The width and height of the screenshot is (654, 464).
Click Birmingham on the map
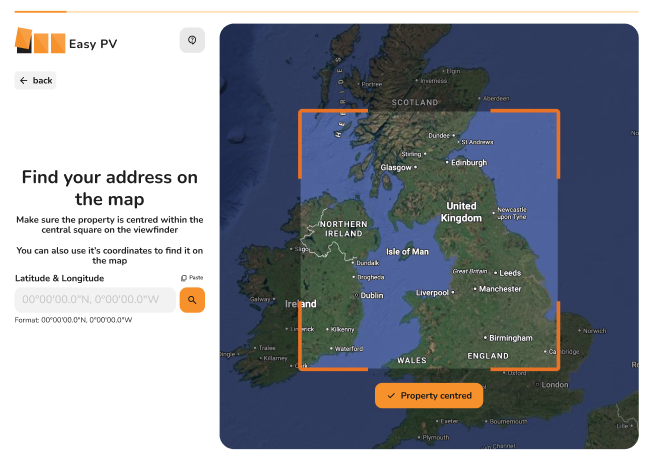click(x=511, y=338)
